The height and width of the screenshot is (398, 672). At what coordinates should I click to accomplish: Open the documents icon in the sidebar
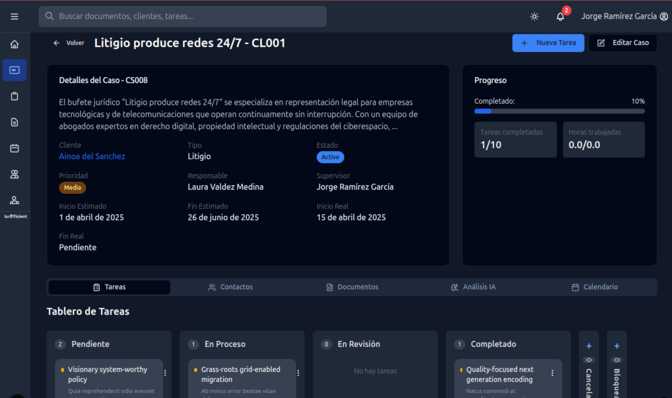pyautogui.click(x=15, y=122)
